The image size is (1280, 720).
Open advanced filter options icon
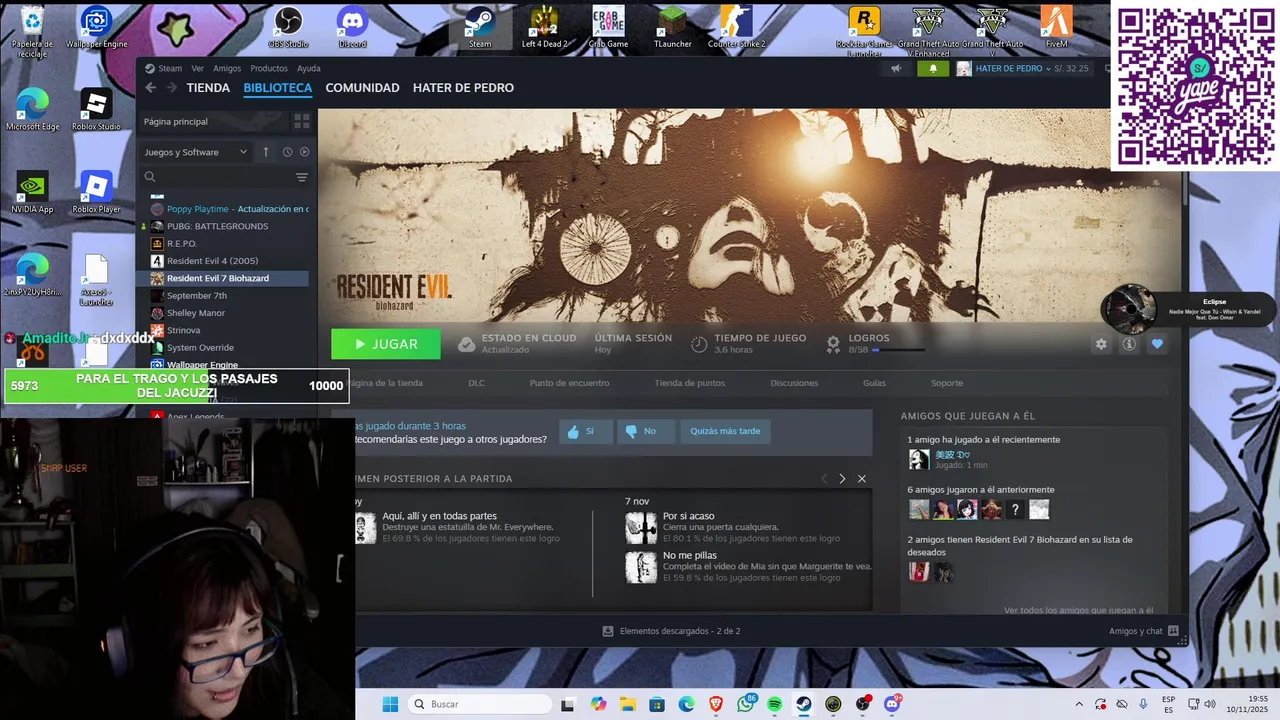tap(302, 177)
